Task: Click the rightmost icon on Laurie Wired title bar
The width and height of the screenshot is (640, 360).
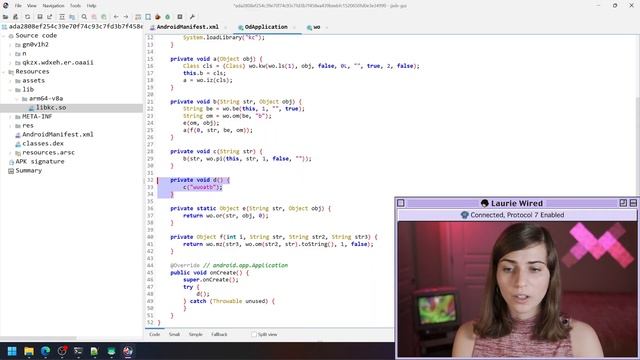Action: point(633,203)
